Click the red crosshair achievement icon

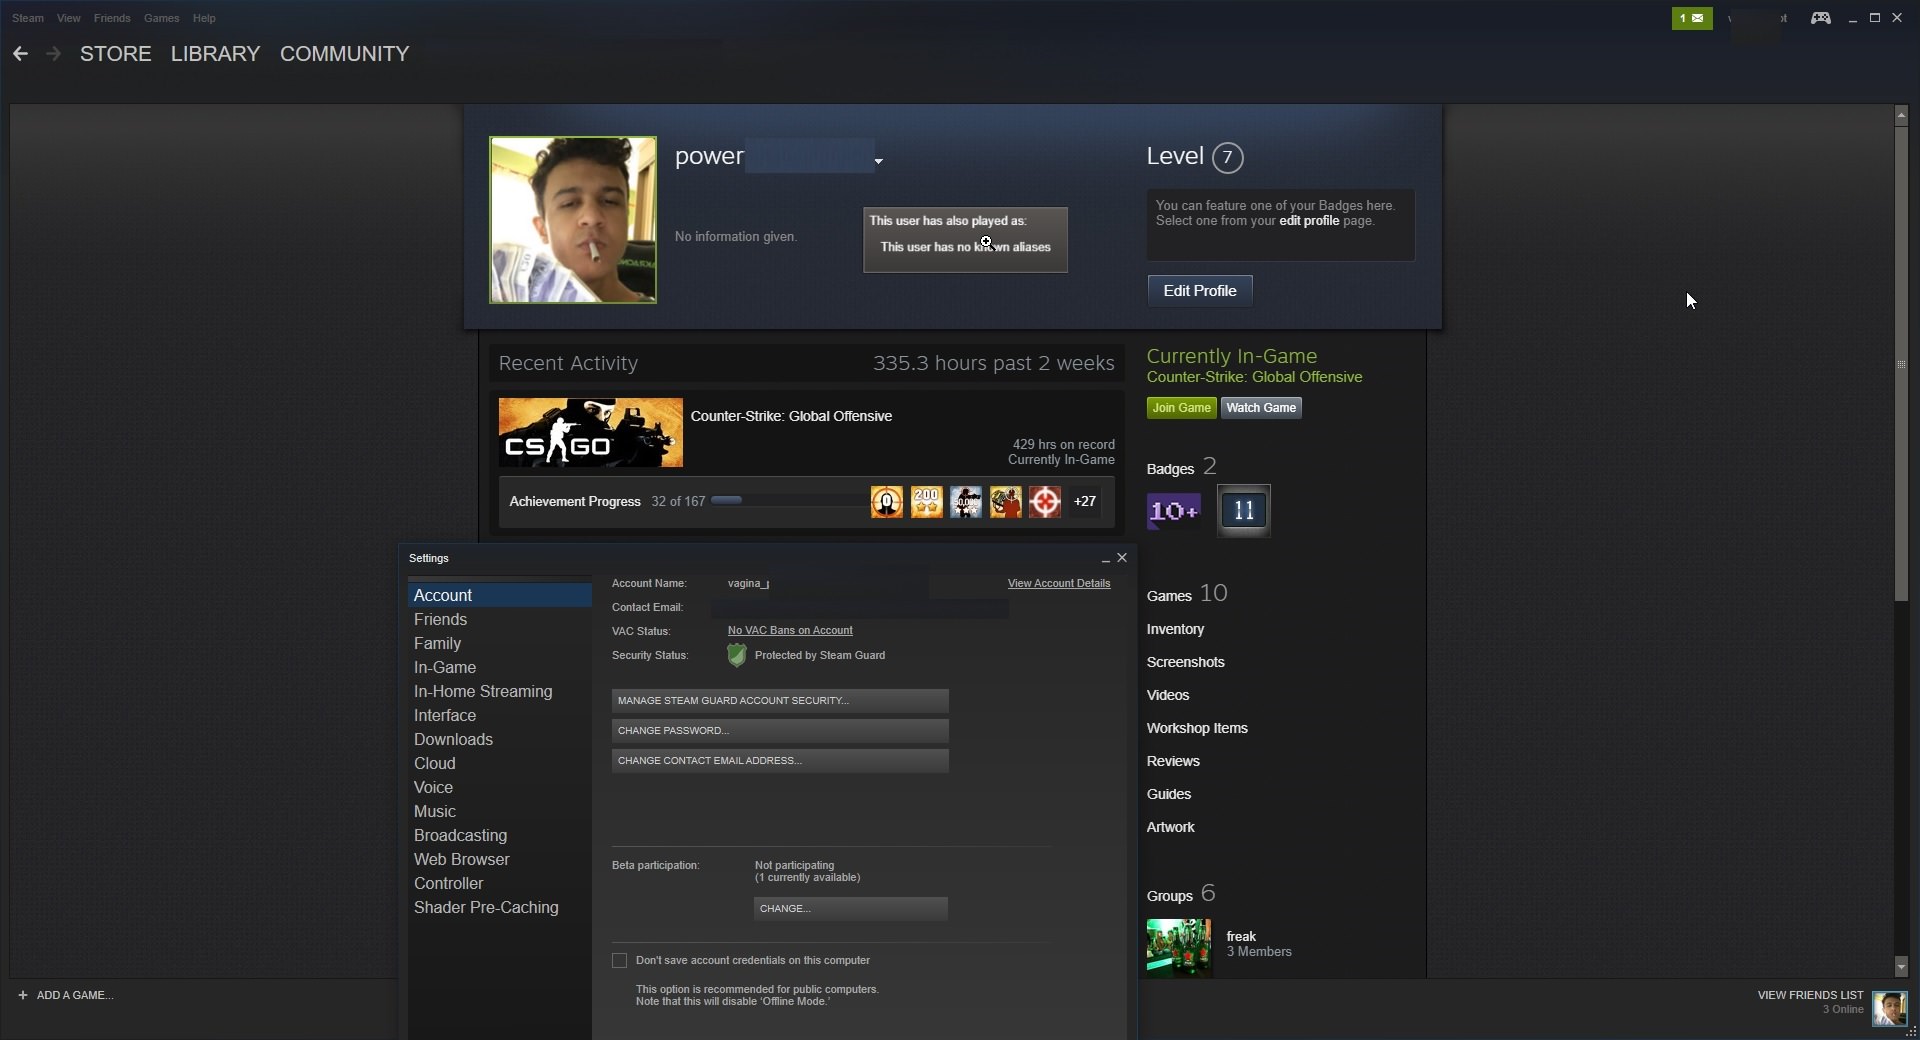pyautogui.click(x=1045, y=502)
